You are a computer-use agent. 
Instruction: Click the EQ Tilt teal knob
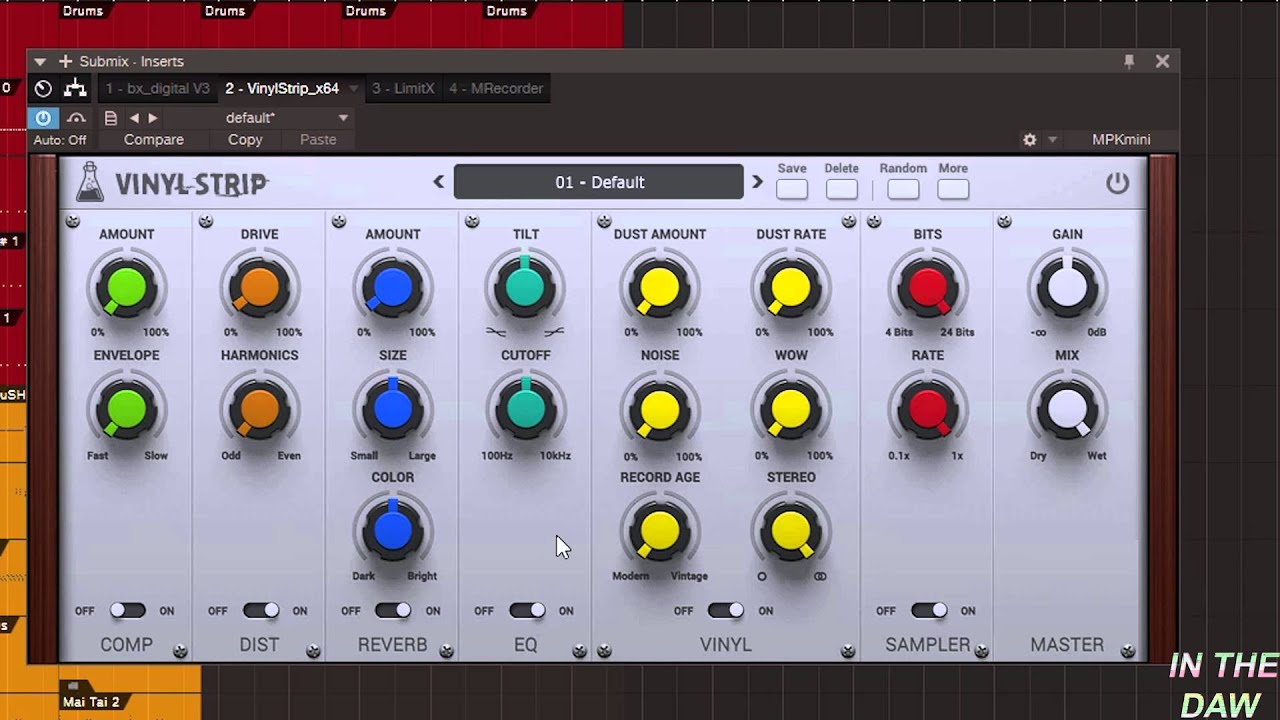[525, 288]
